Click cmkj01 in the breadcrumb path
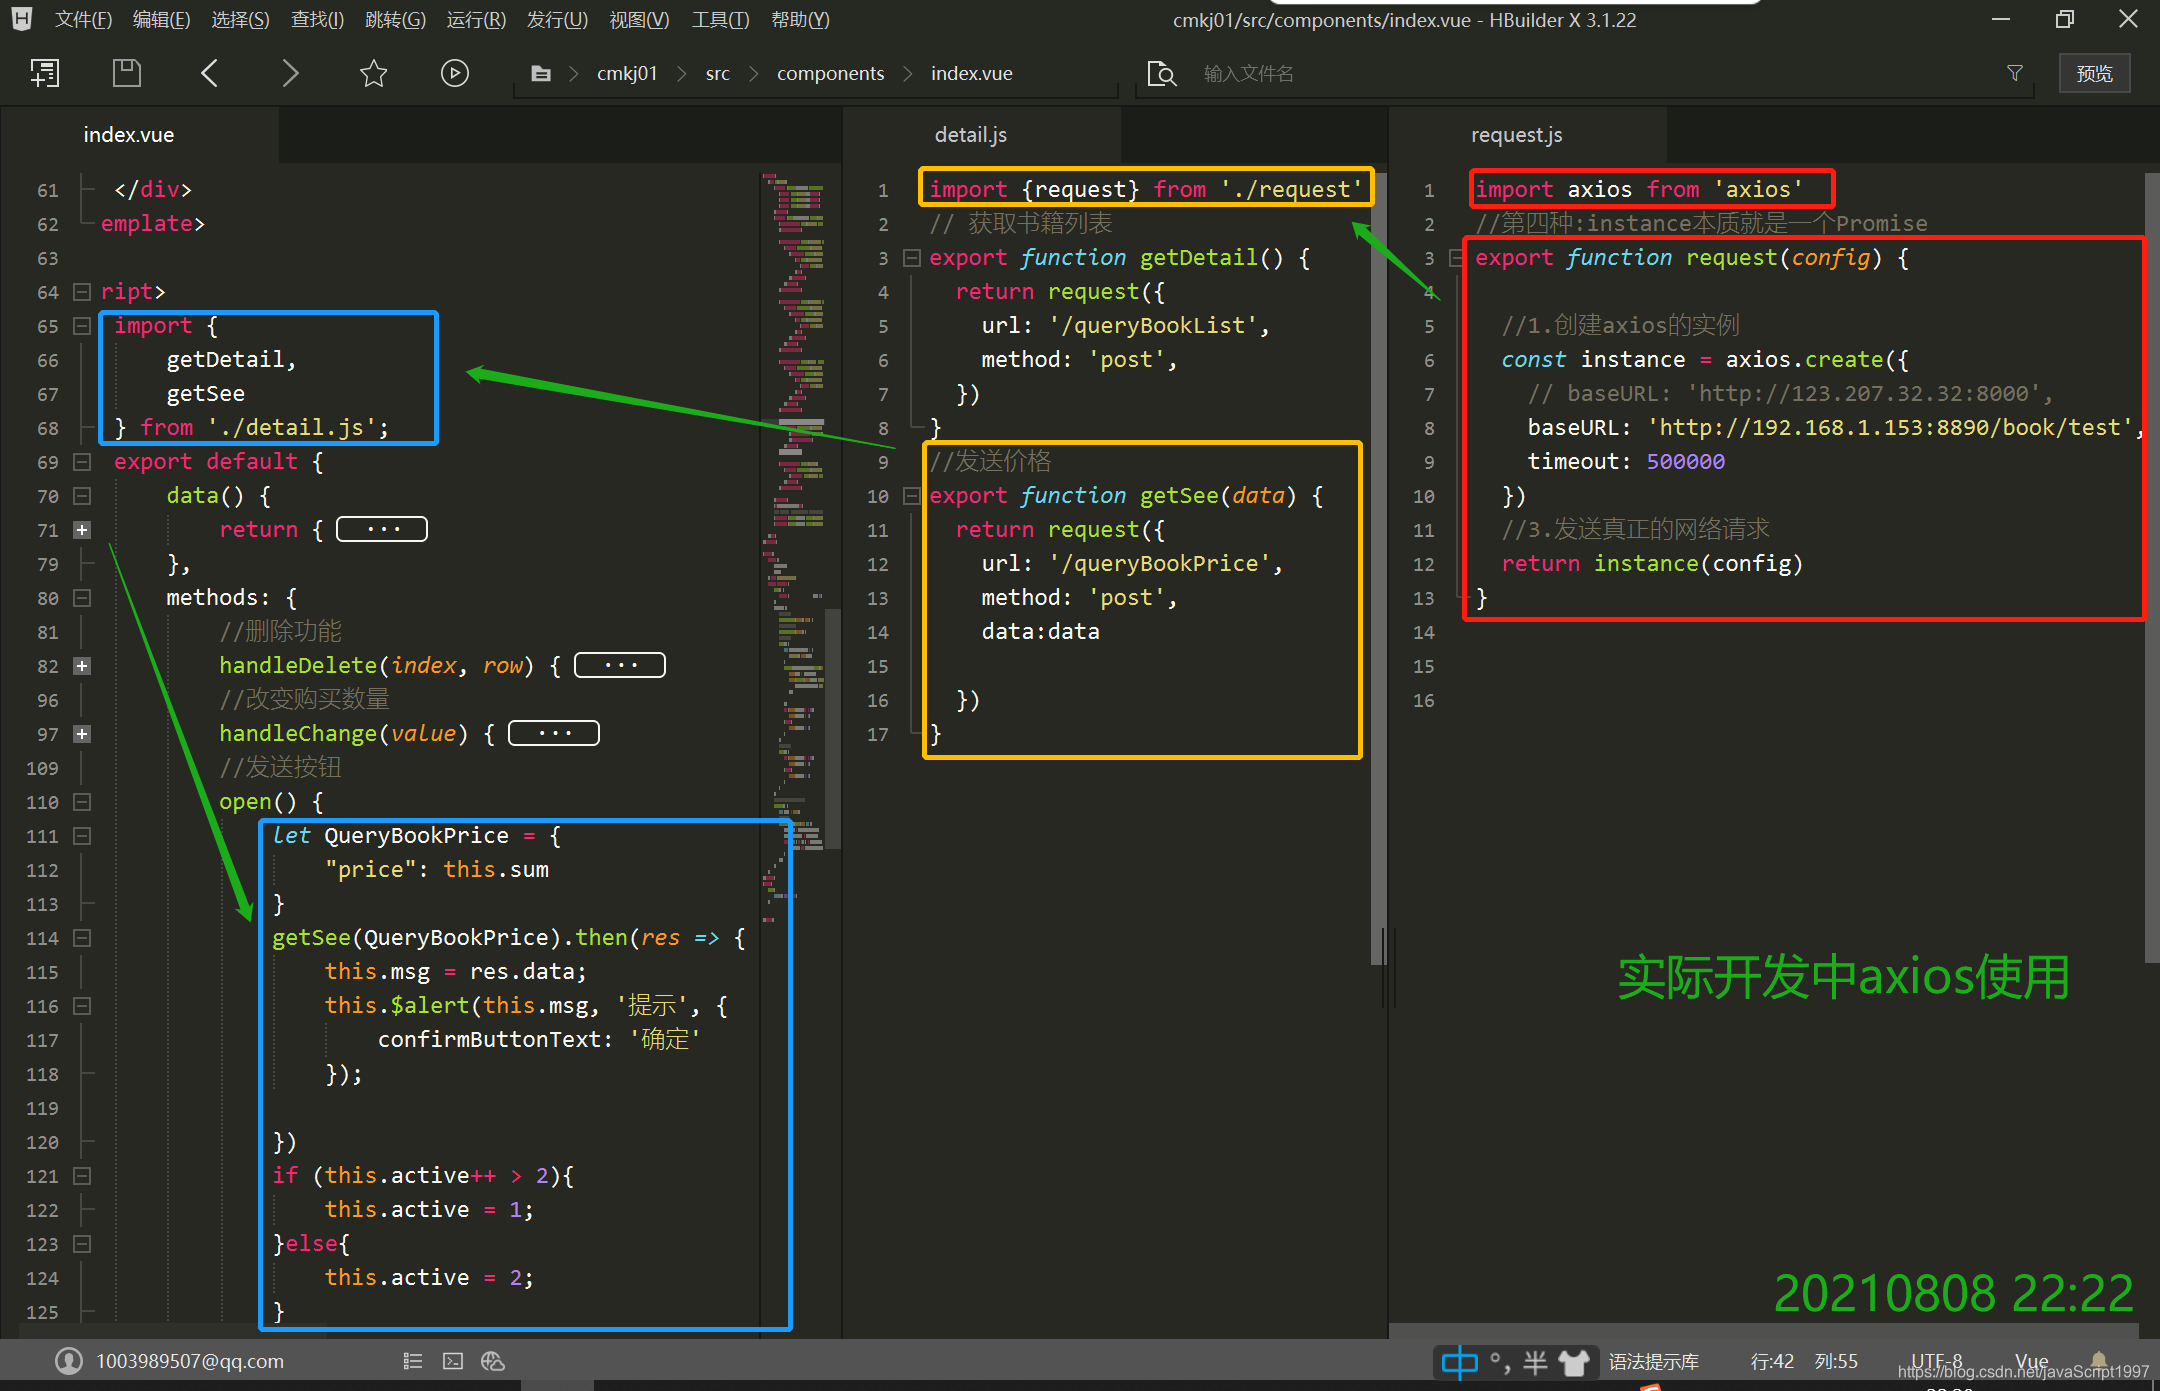This screenshot has height=1391, width=2160. click(x=627, y=73)
